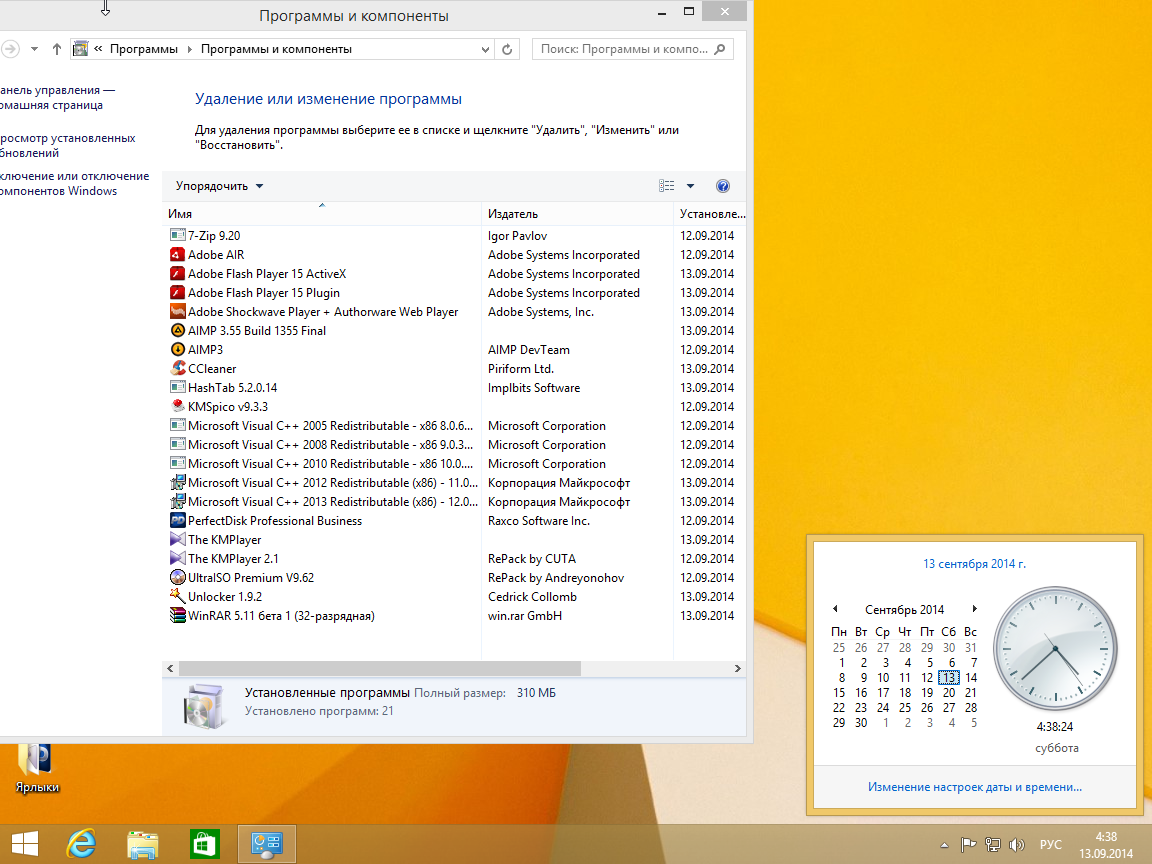Click the search magnifier icon
Viewport: 1152px width, 864px height.
[x=720, y=49]
